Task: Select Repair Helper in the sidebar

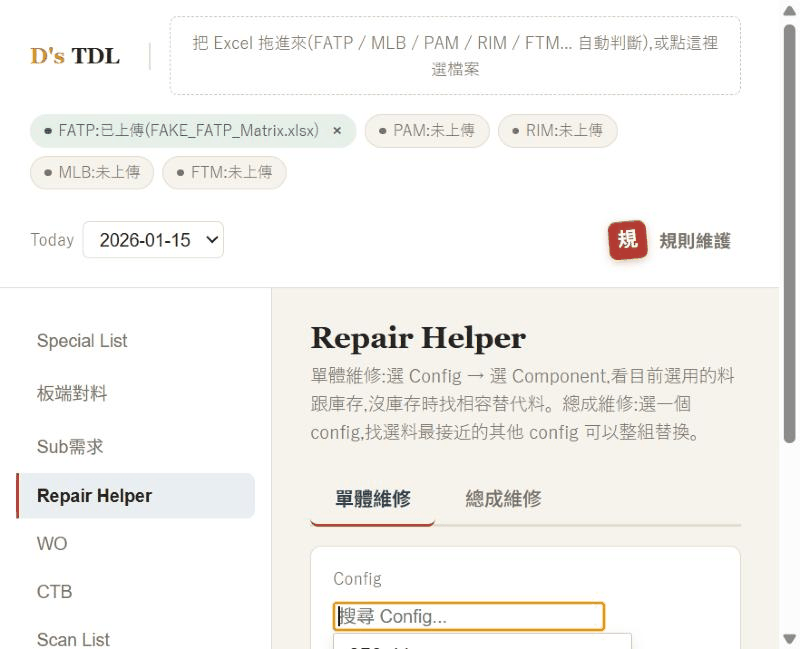Action: coord(135,495)
